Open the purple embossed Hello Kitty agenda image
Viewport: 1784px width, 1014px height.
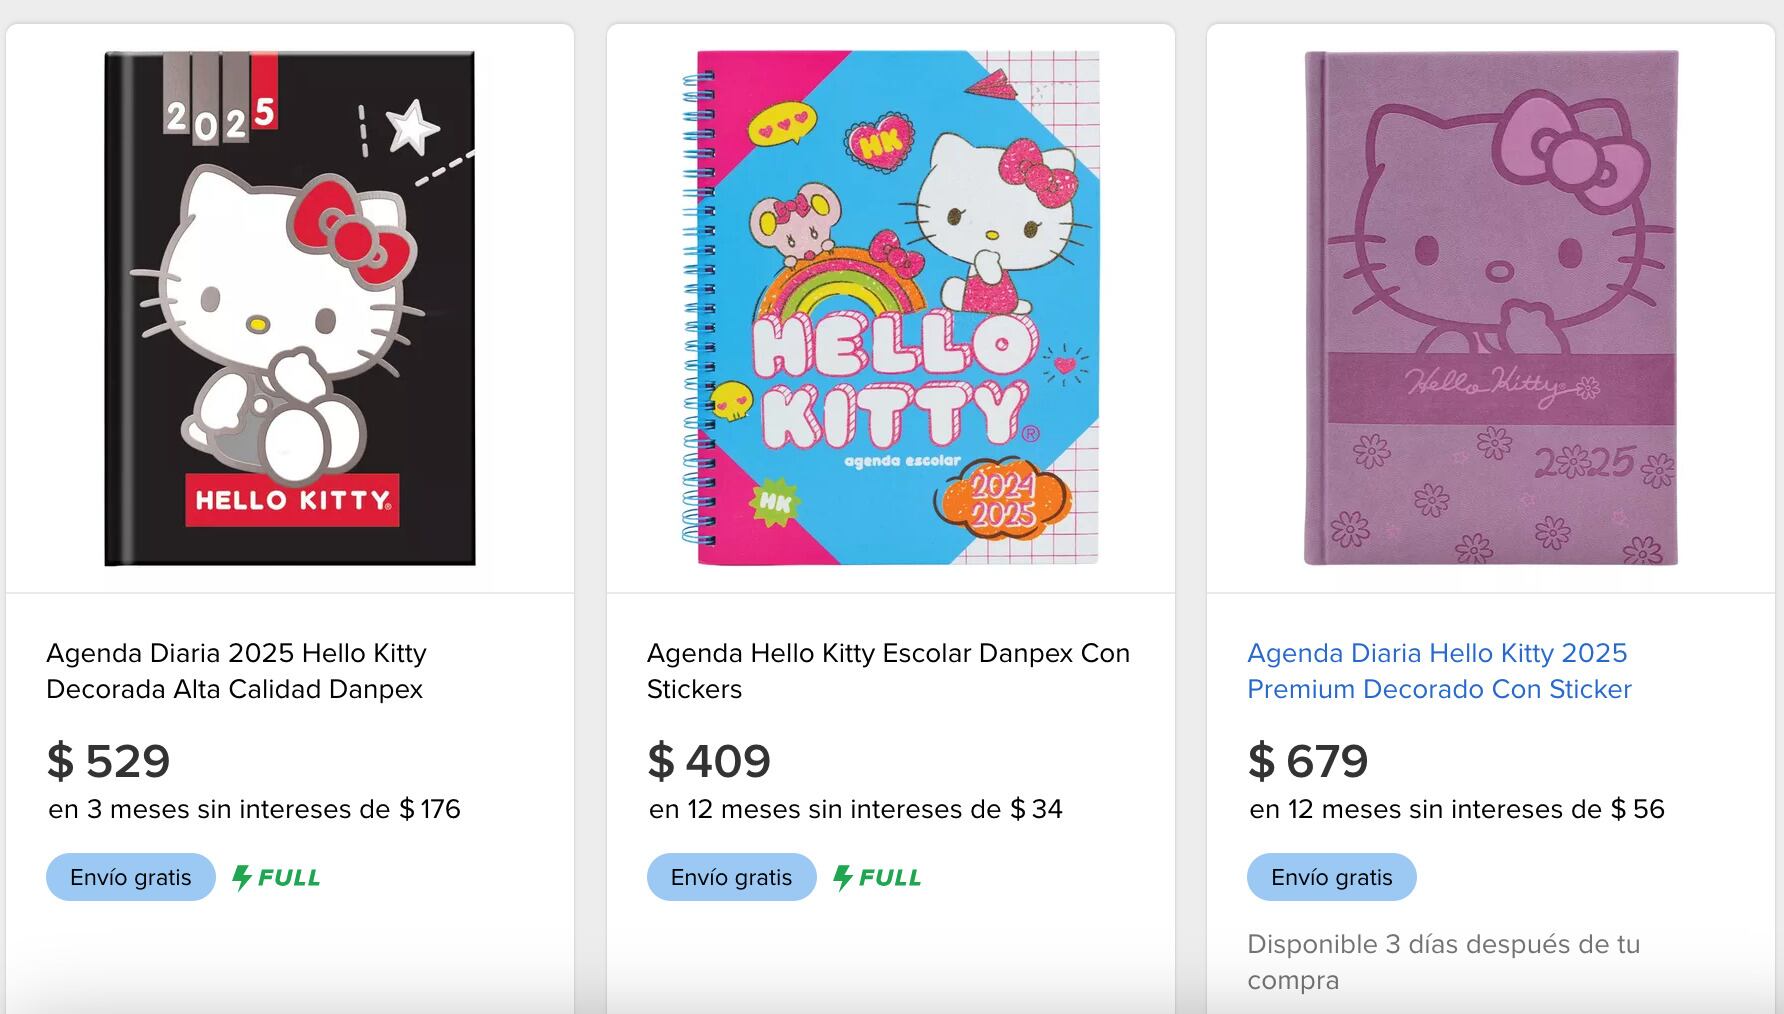point(1490,308)
